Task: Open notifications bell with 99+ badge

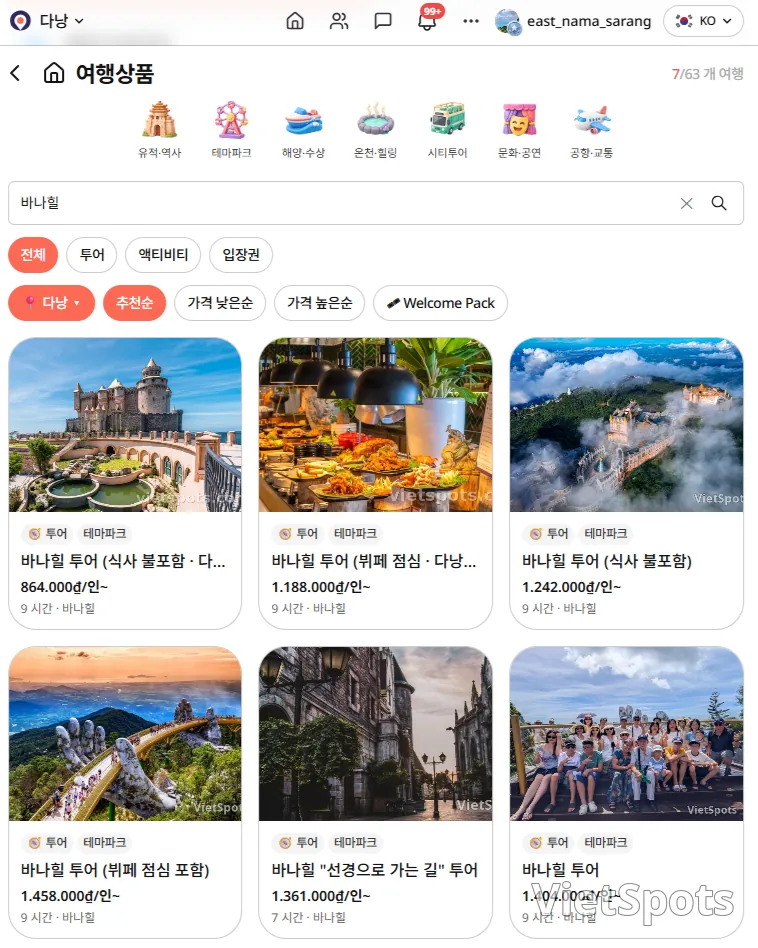Action: 427,21
